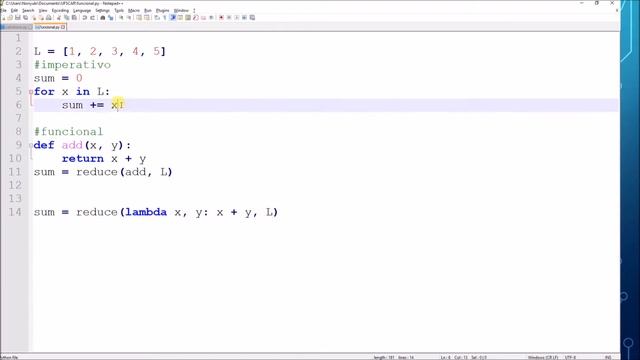Click the Redo toolbar icon
640x360 pixels.
pyautogui.click(x=93, y=18)
